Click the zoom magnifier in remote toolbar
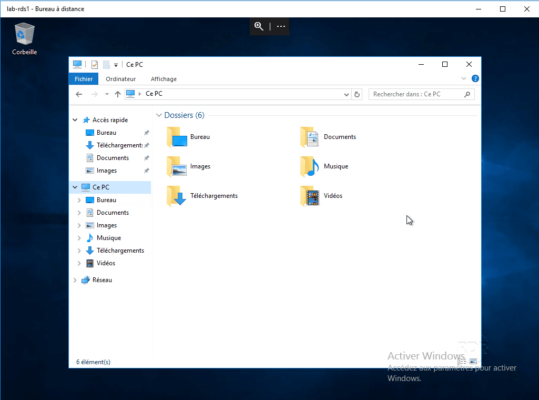Image resolution: width=539 pixels, height=400 pixels. (258, 26)
